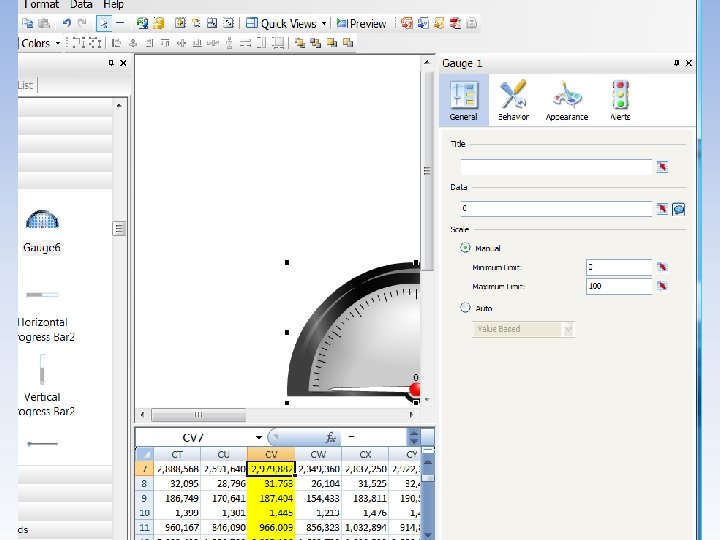Open the Data menu
Viewport: 720px width, 540px height.
click(x=81, y=5)
